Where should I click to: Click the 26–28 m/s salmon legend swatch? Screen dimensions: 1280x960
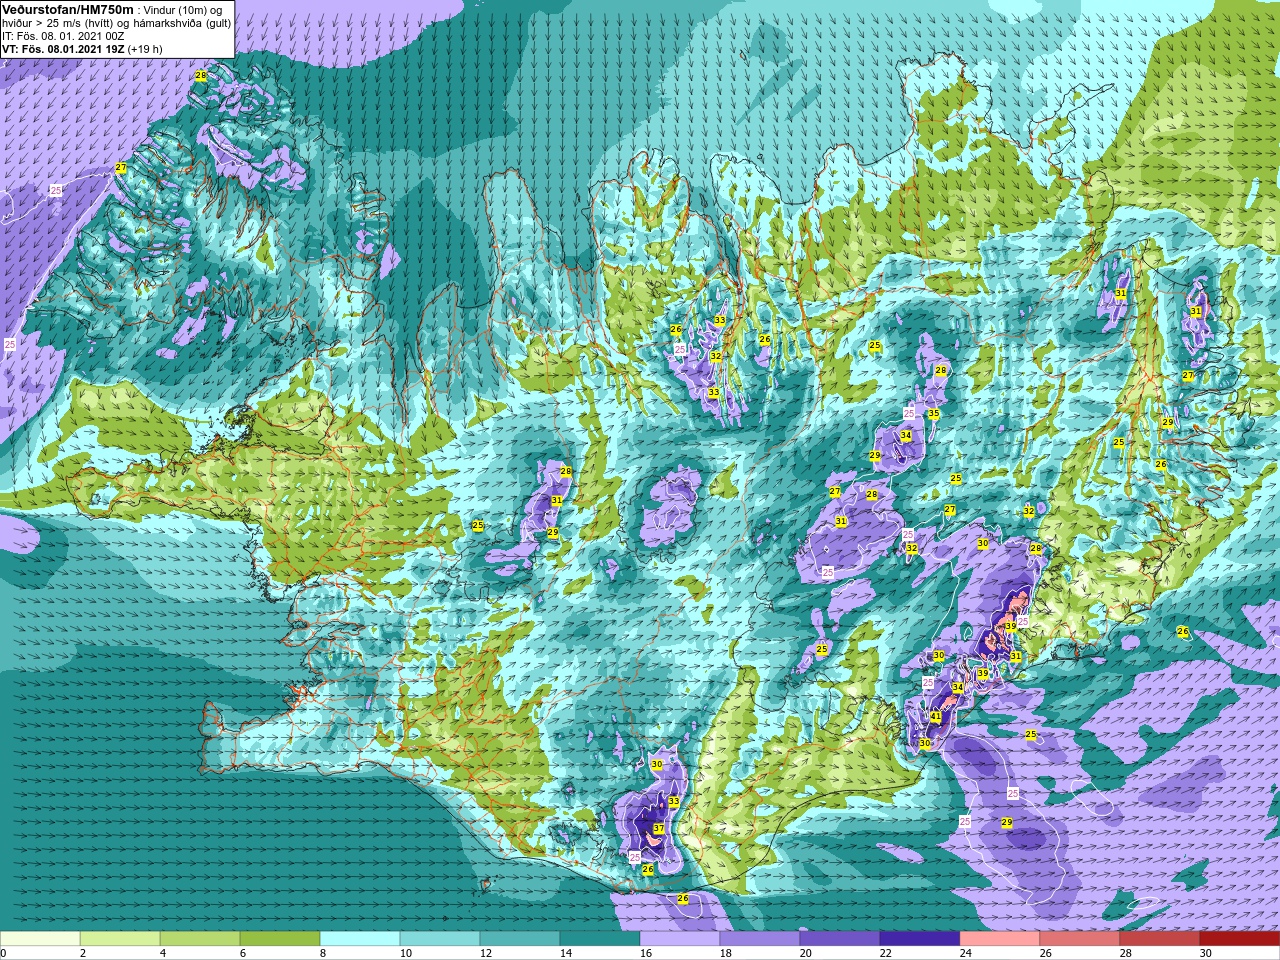1080,939
